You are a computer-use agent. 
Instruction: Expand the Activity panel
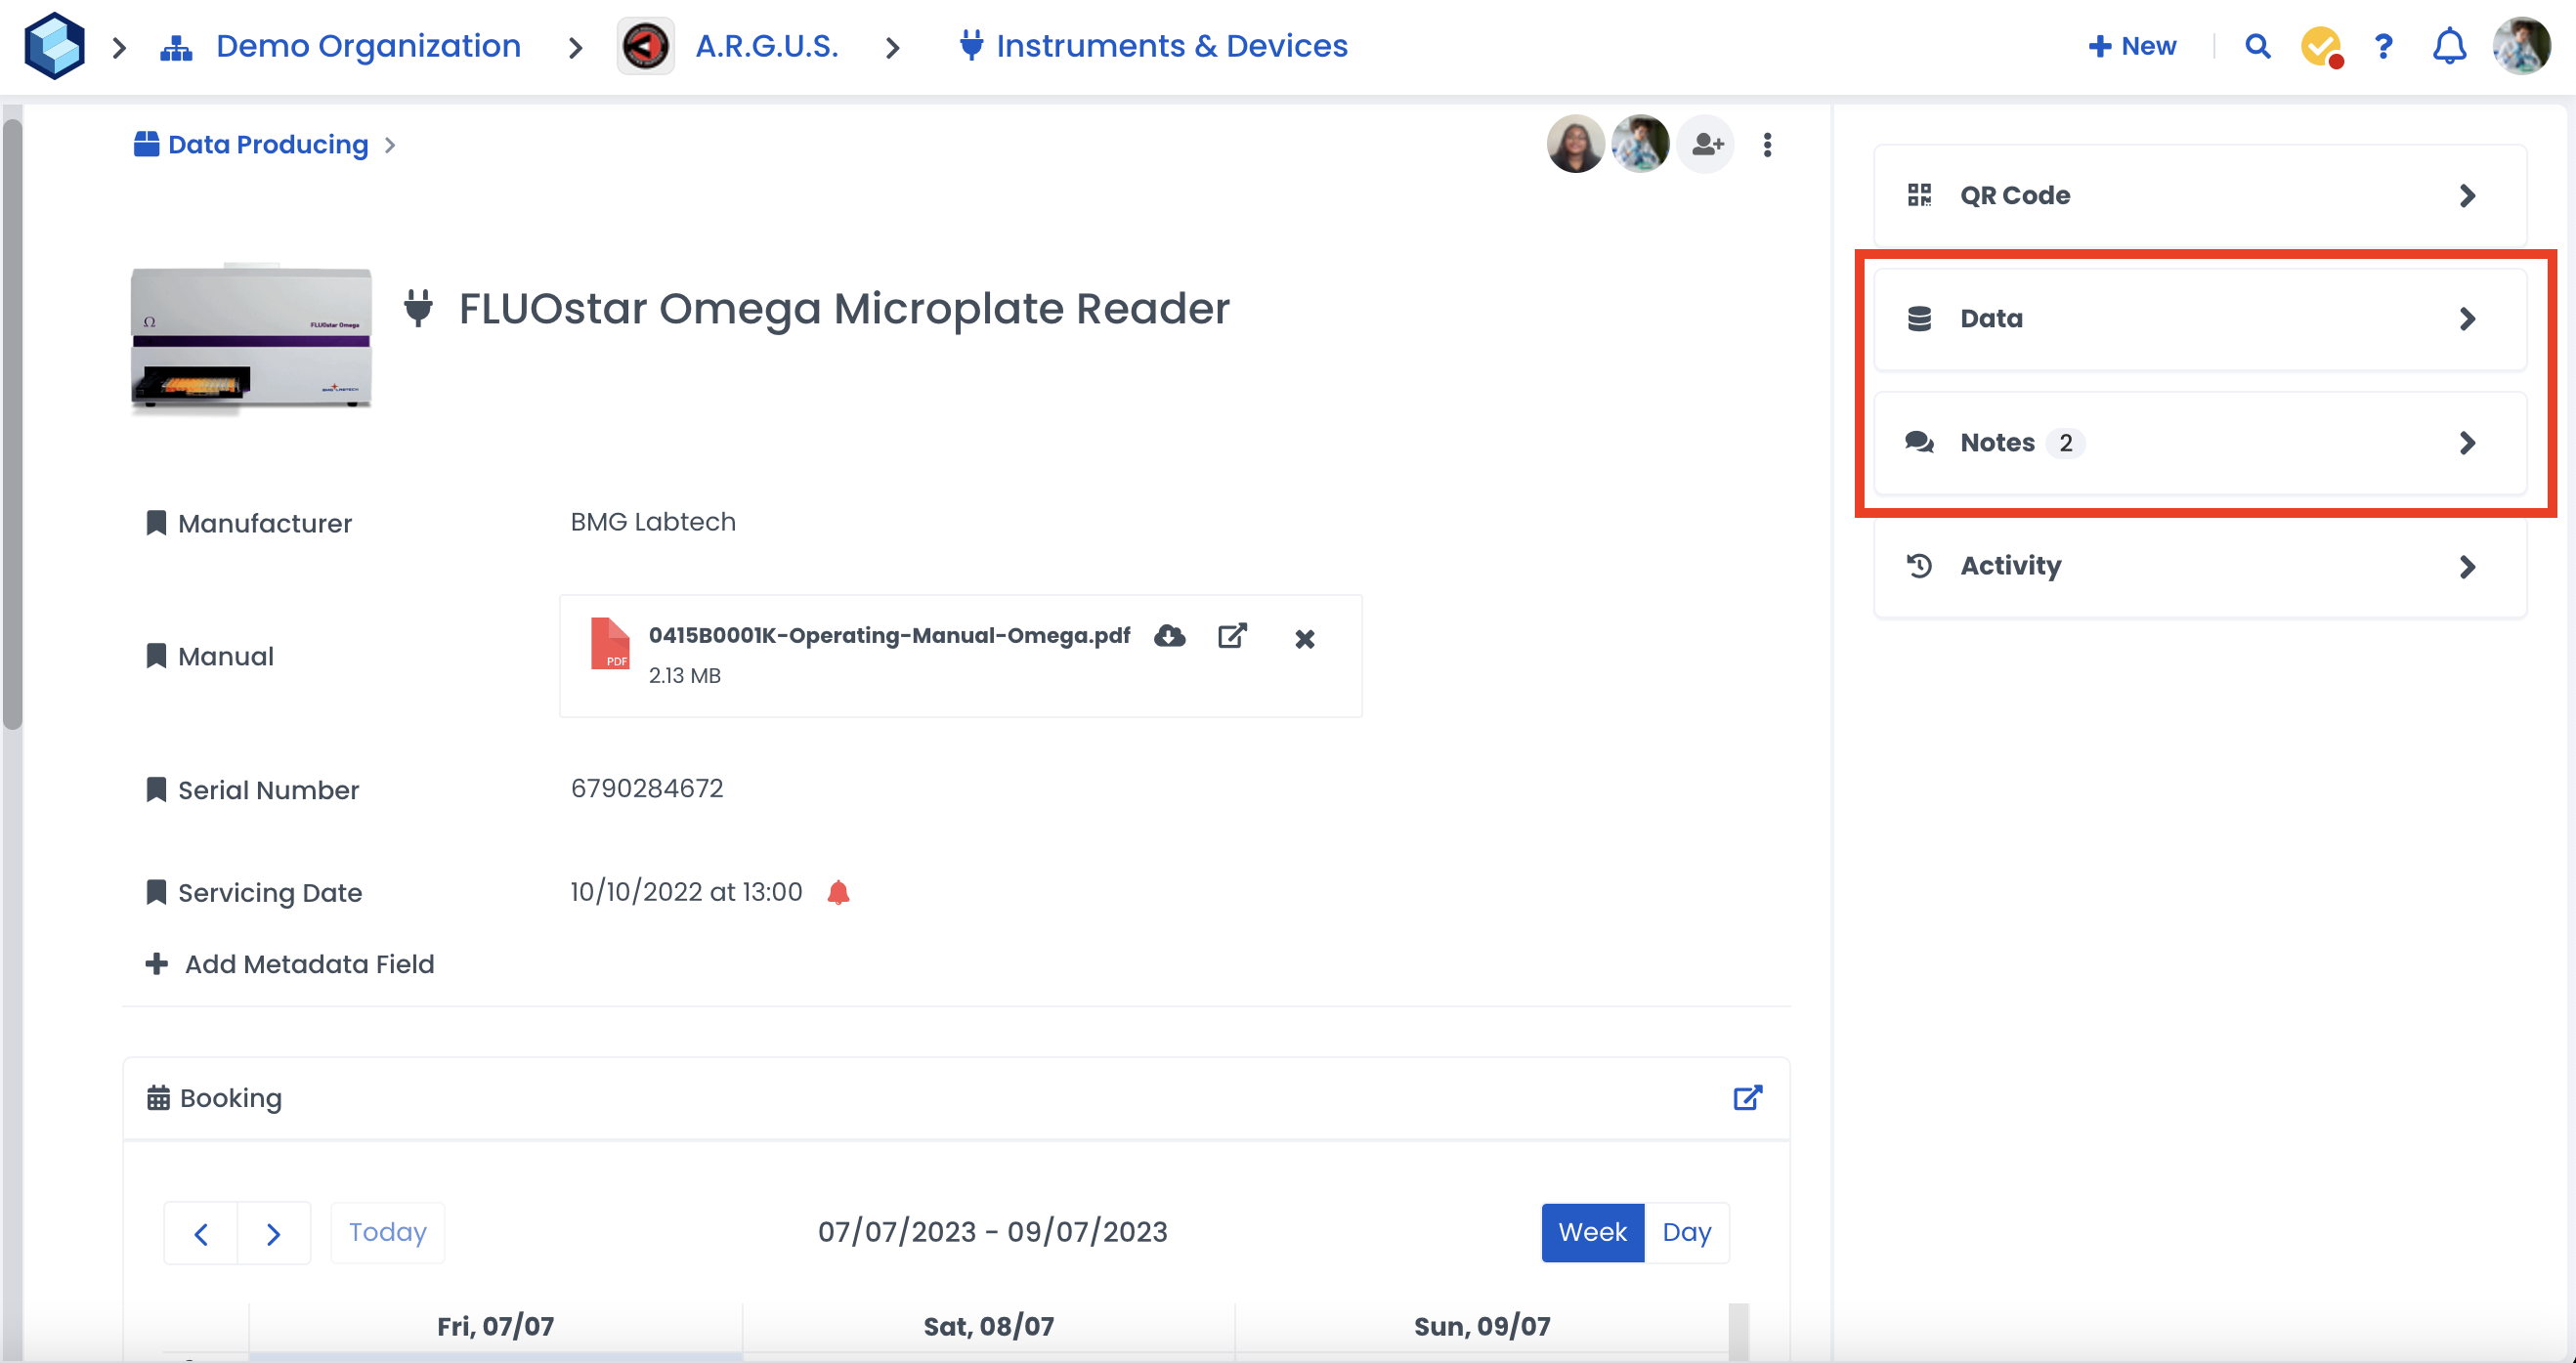(2199, 566)
